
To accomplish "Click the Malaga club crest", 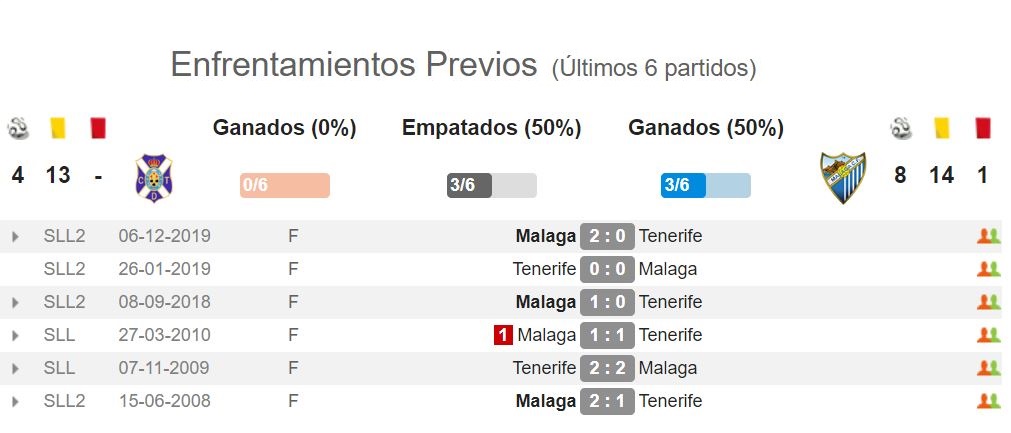I will [x=843, y=178].
